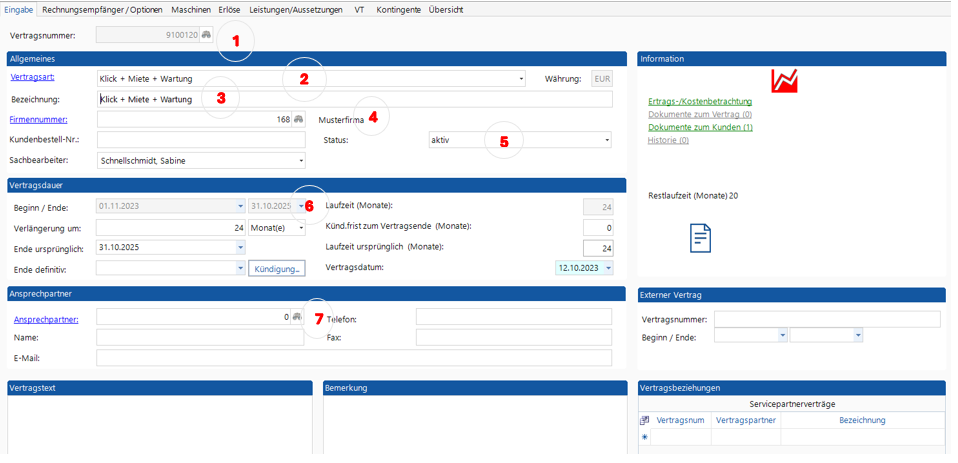This screenshot has height=463, width=958.
Task: Open the Status dropdown showing aktiv
Action: tap(606, 141)
